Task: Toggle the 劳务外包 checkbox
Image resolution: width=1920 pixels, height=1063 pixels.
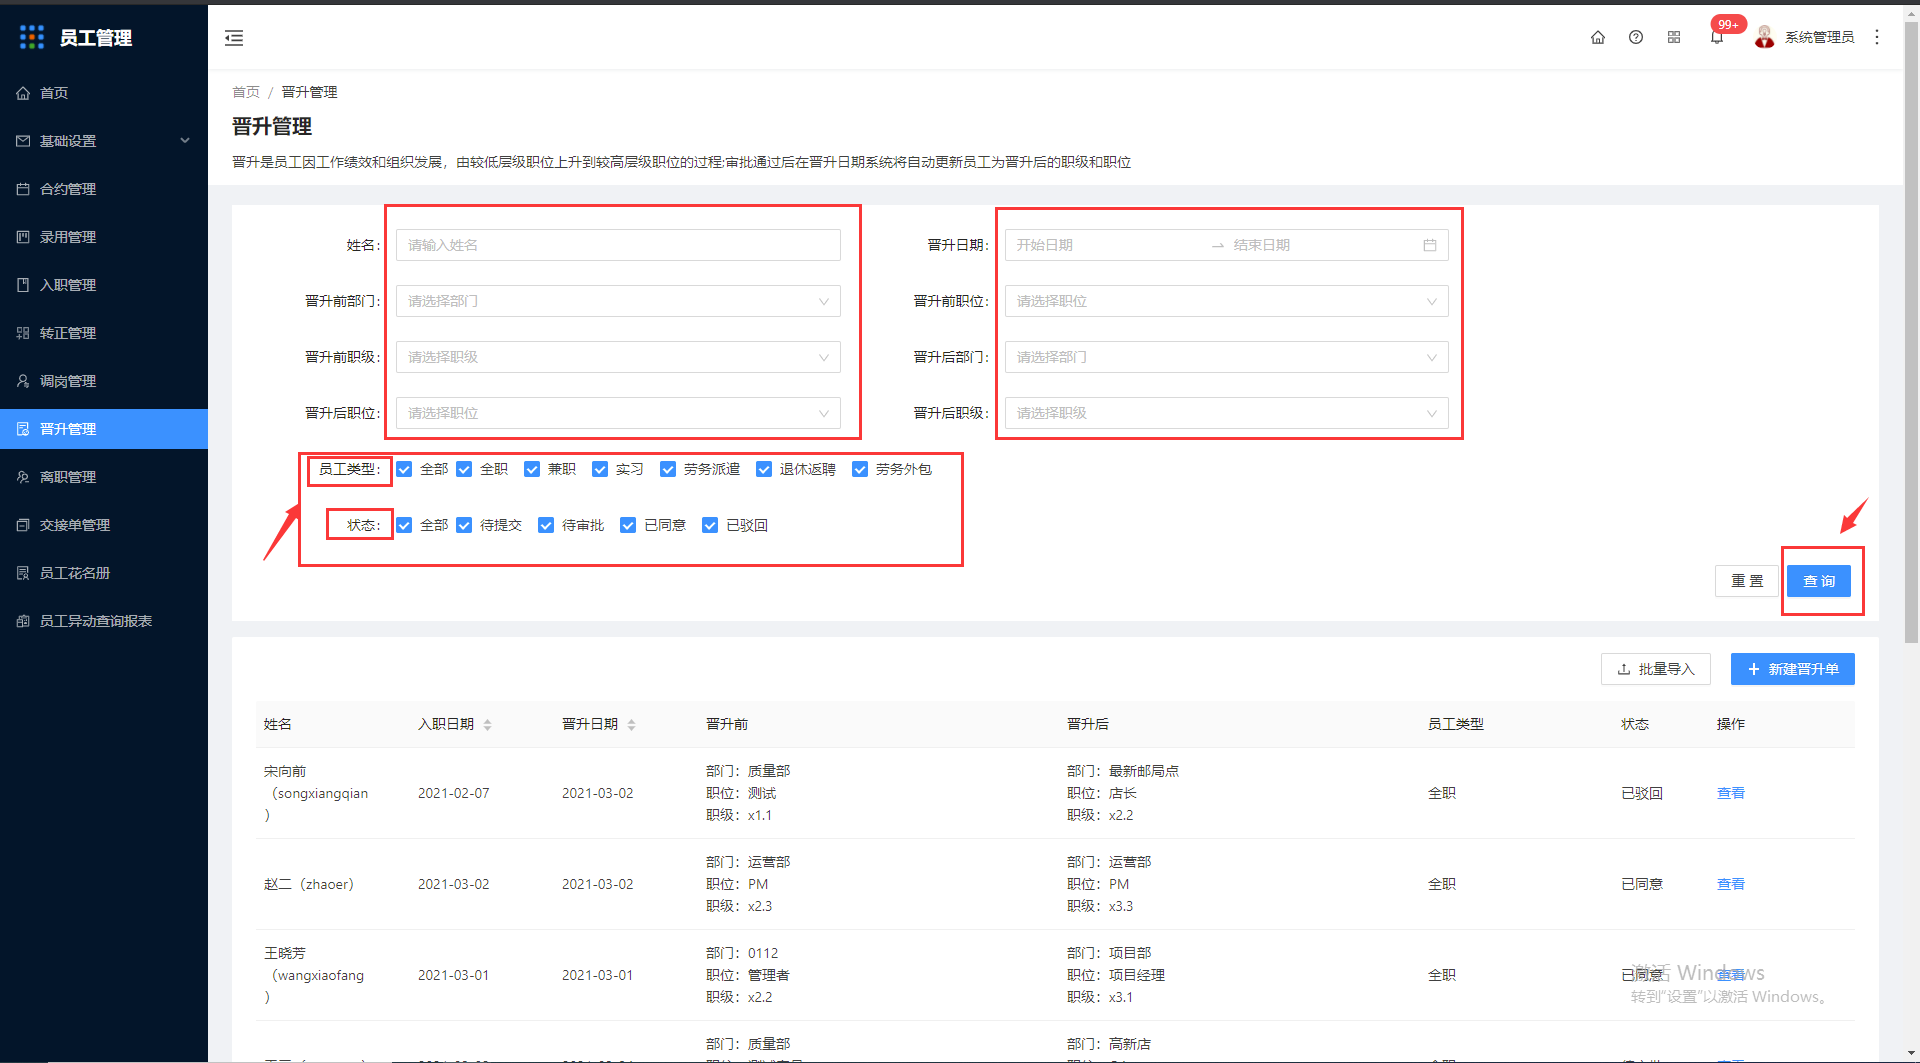Action: point(860,469)
